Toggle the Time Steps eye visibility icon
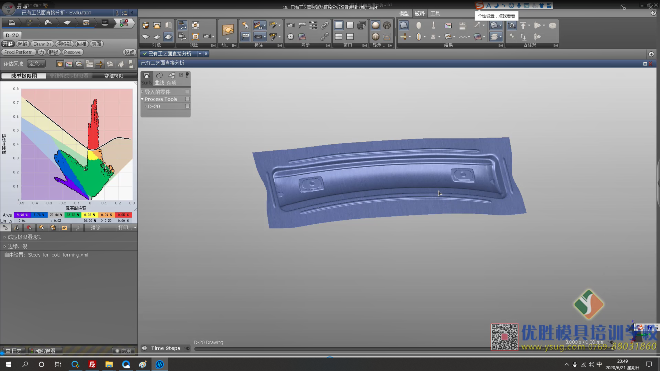The width and height of the screenshot is (660, 371). pos(144,348)
